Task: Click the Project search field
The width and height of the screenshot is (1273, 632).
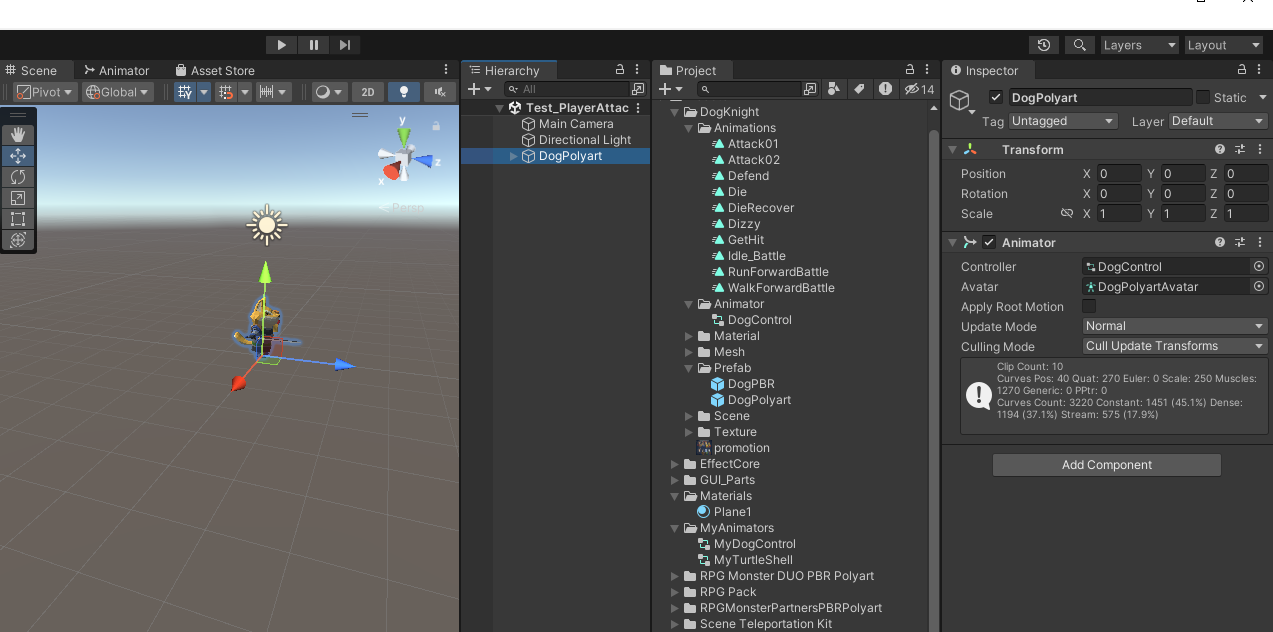Action: tap(751, 89)
